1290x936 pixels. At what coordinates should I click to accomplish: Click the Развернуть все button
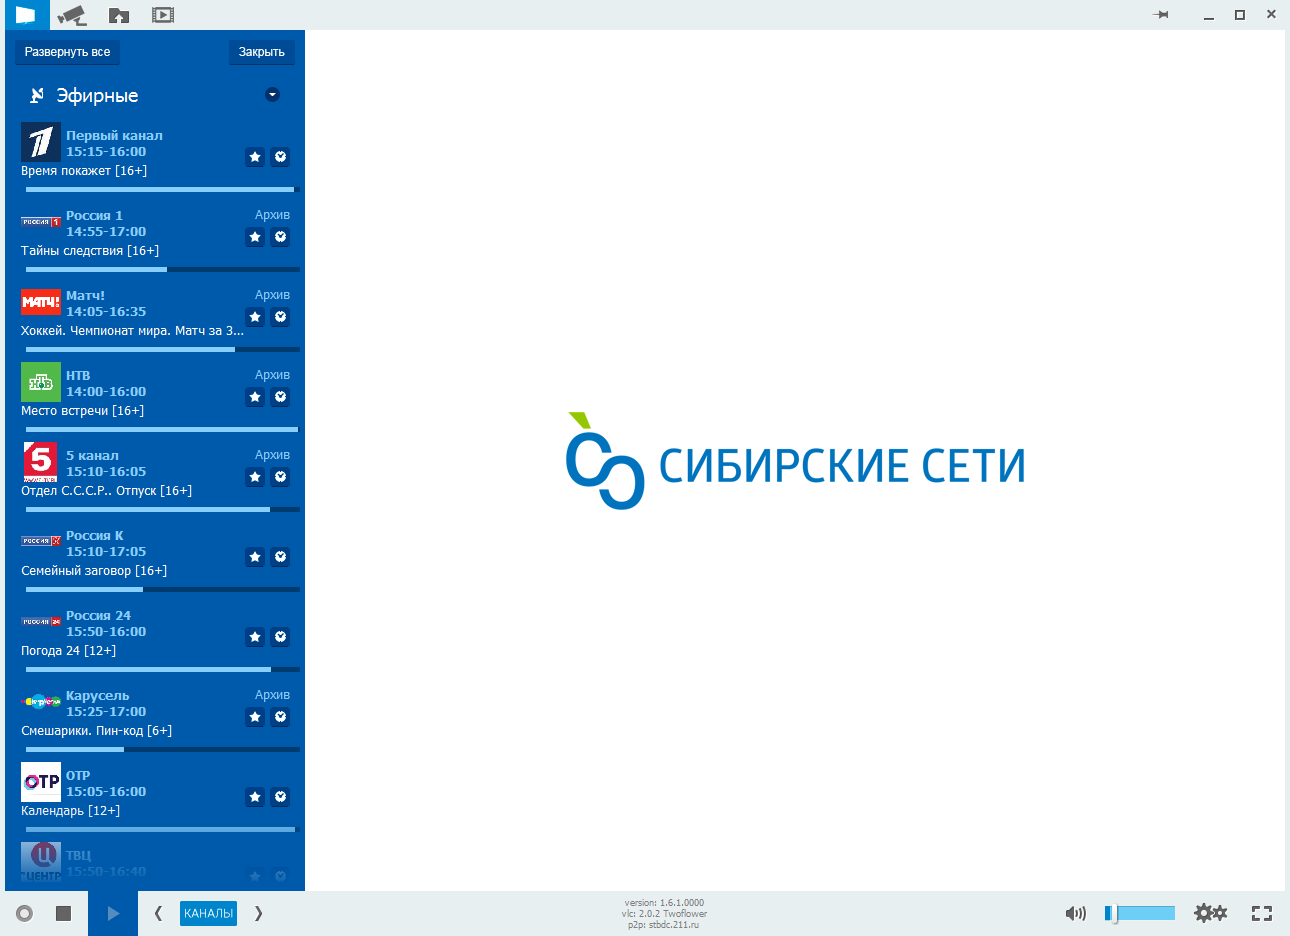68,52
